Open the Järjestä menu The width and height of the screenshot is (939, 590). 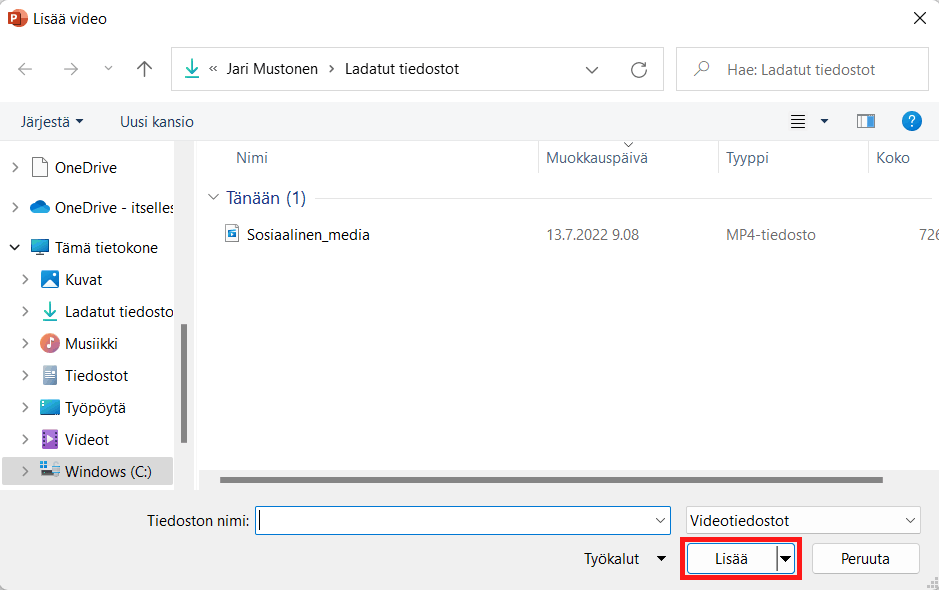pos(52,122)
